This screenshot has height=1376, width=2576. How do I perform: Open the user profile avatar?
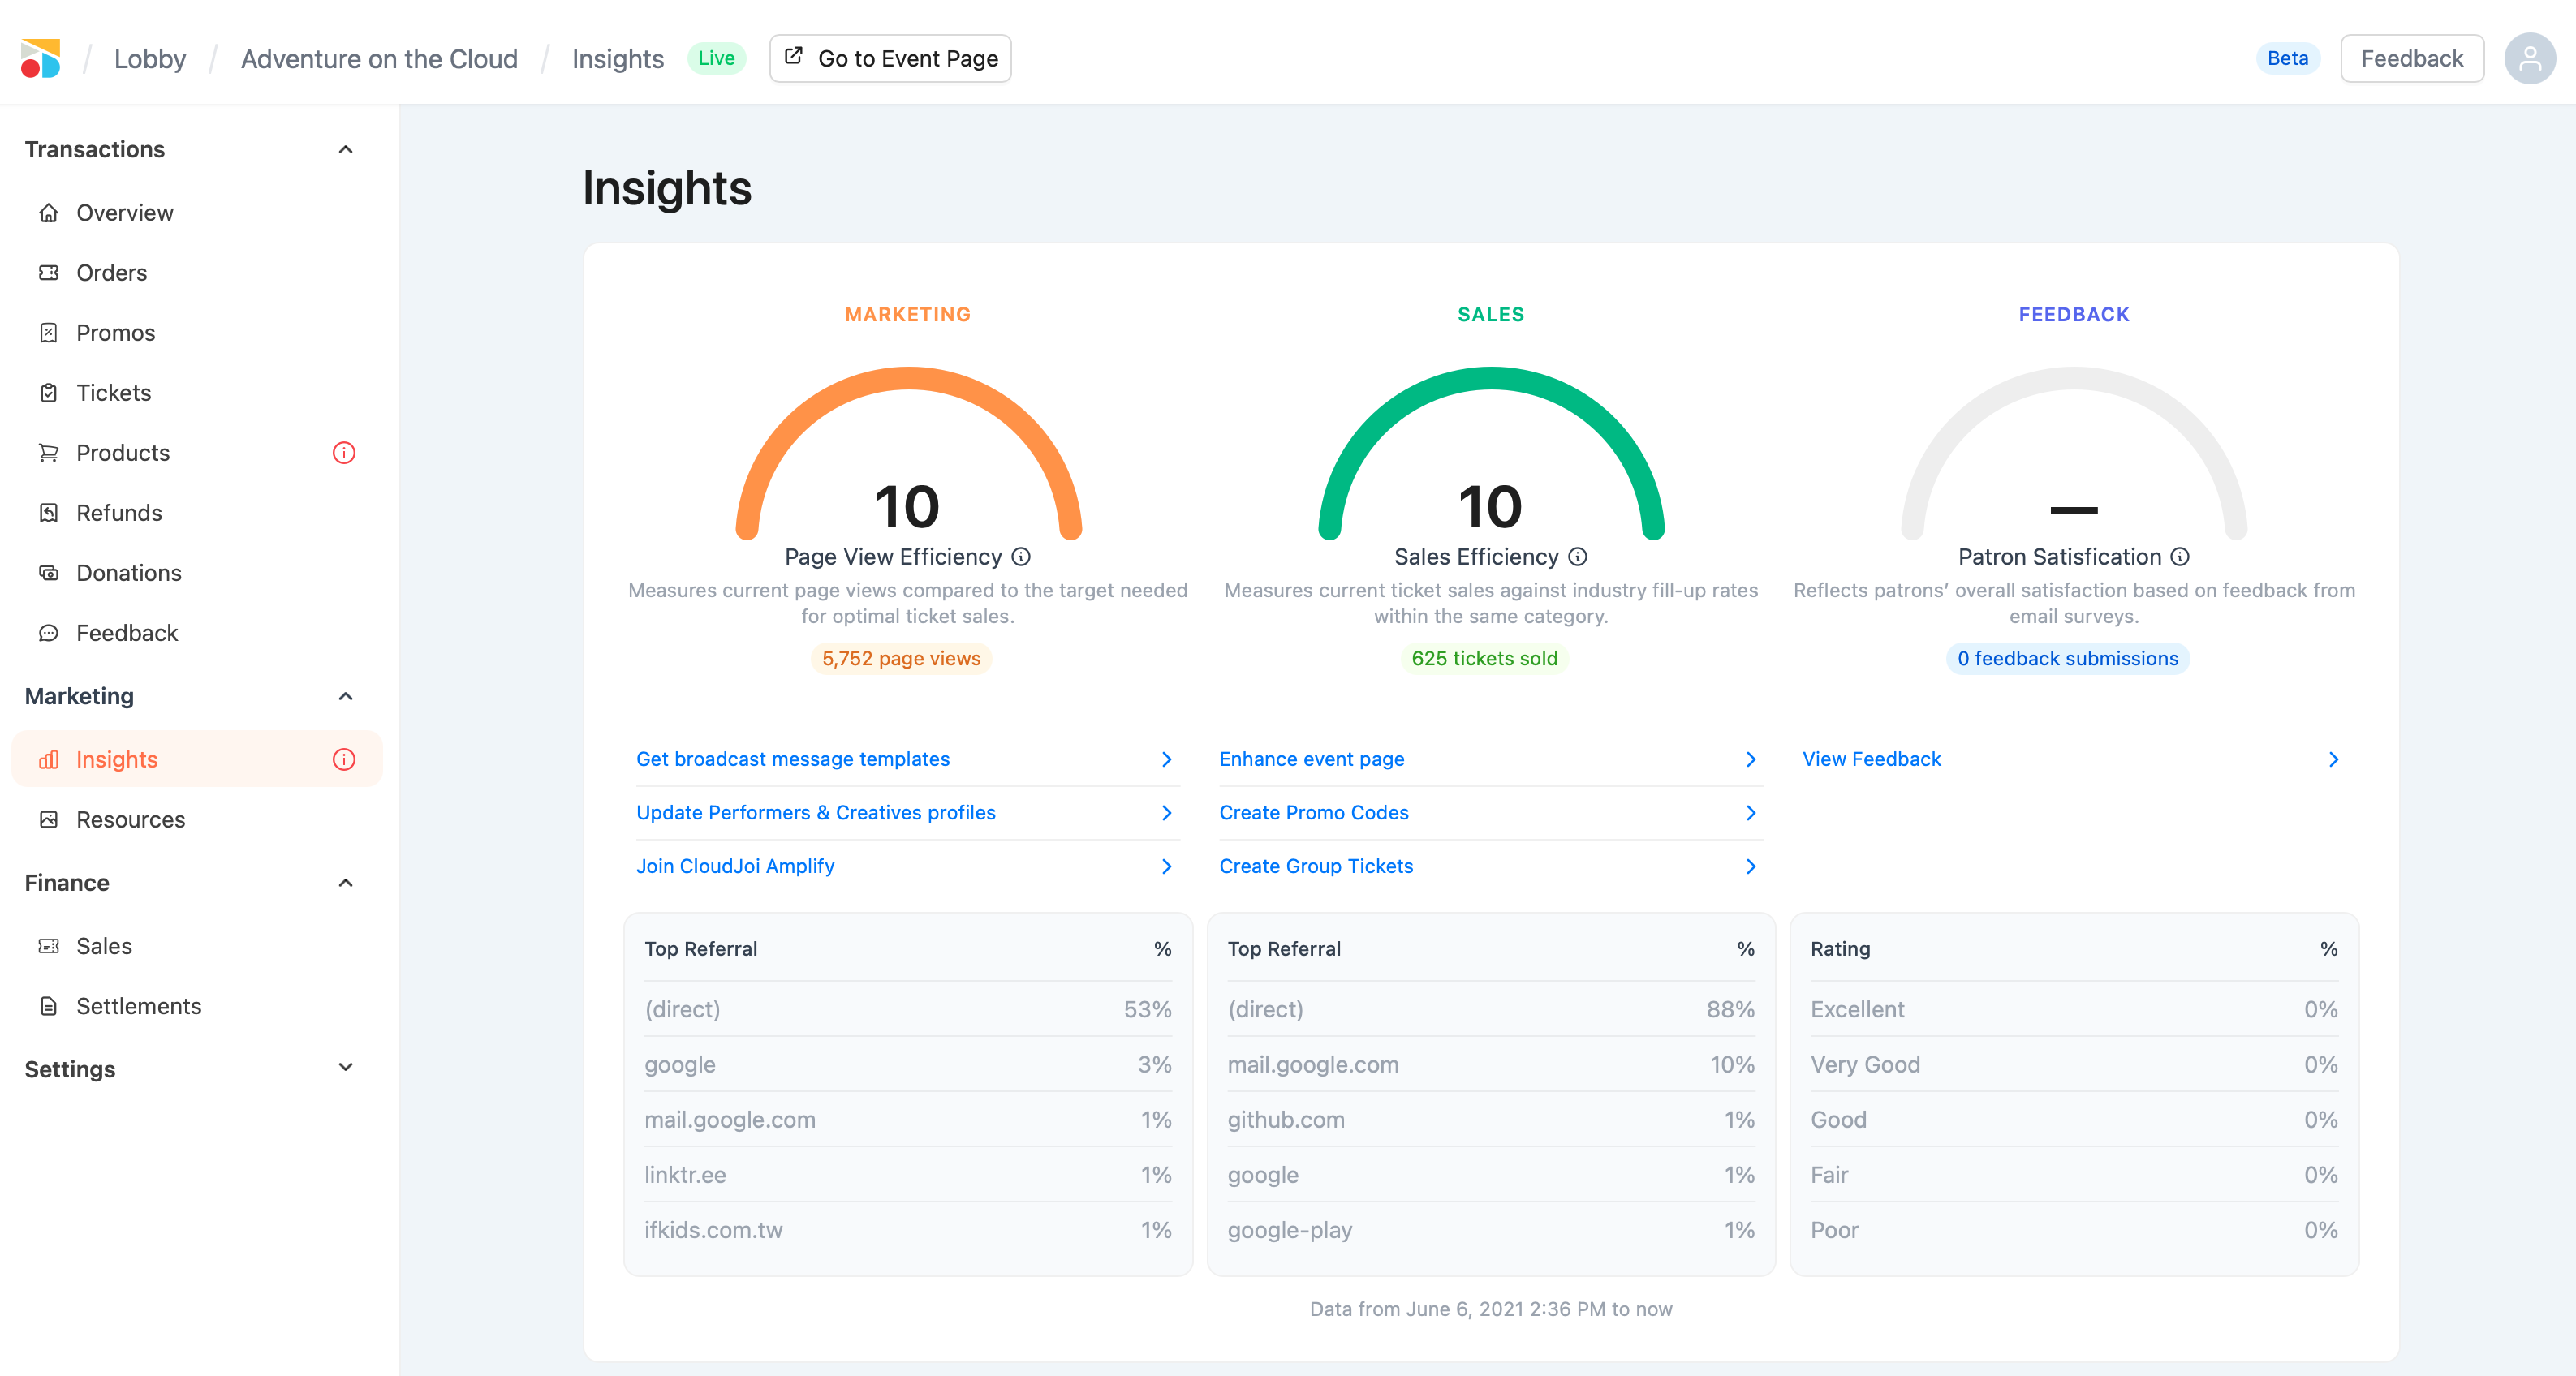tap(2529, 58)
